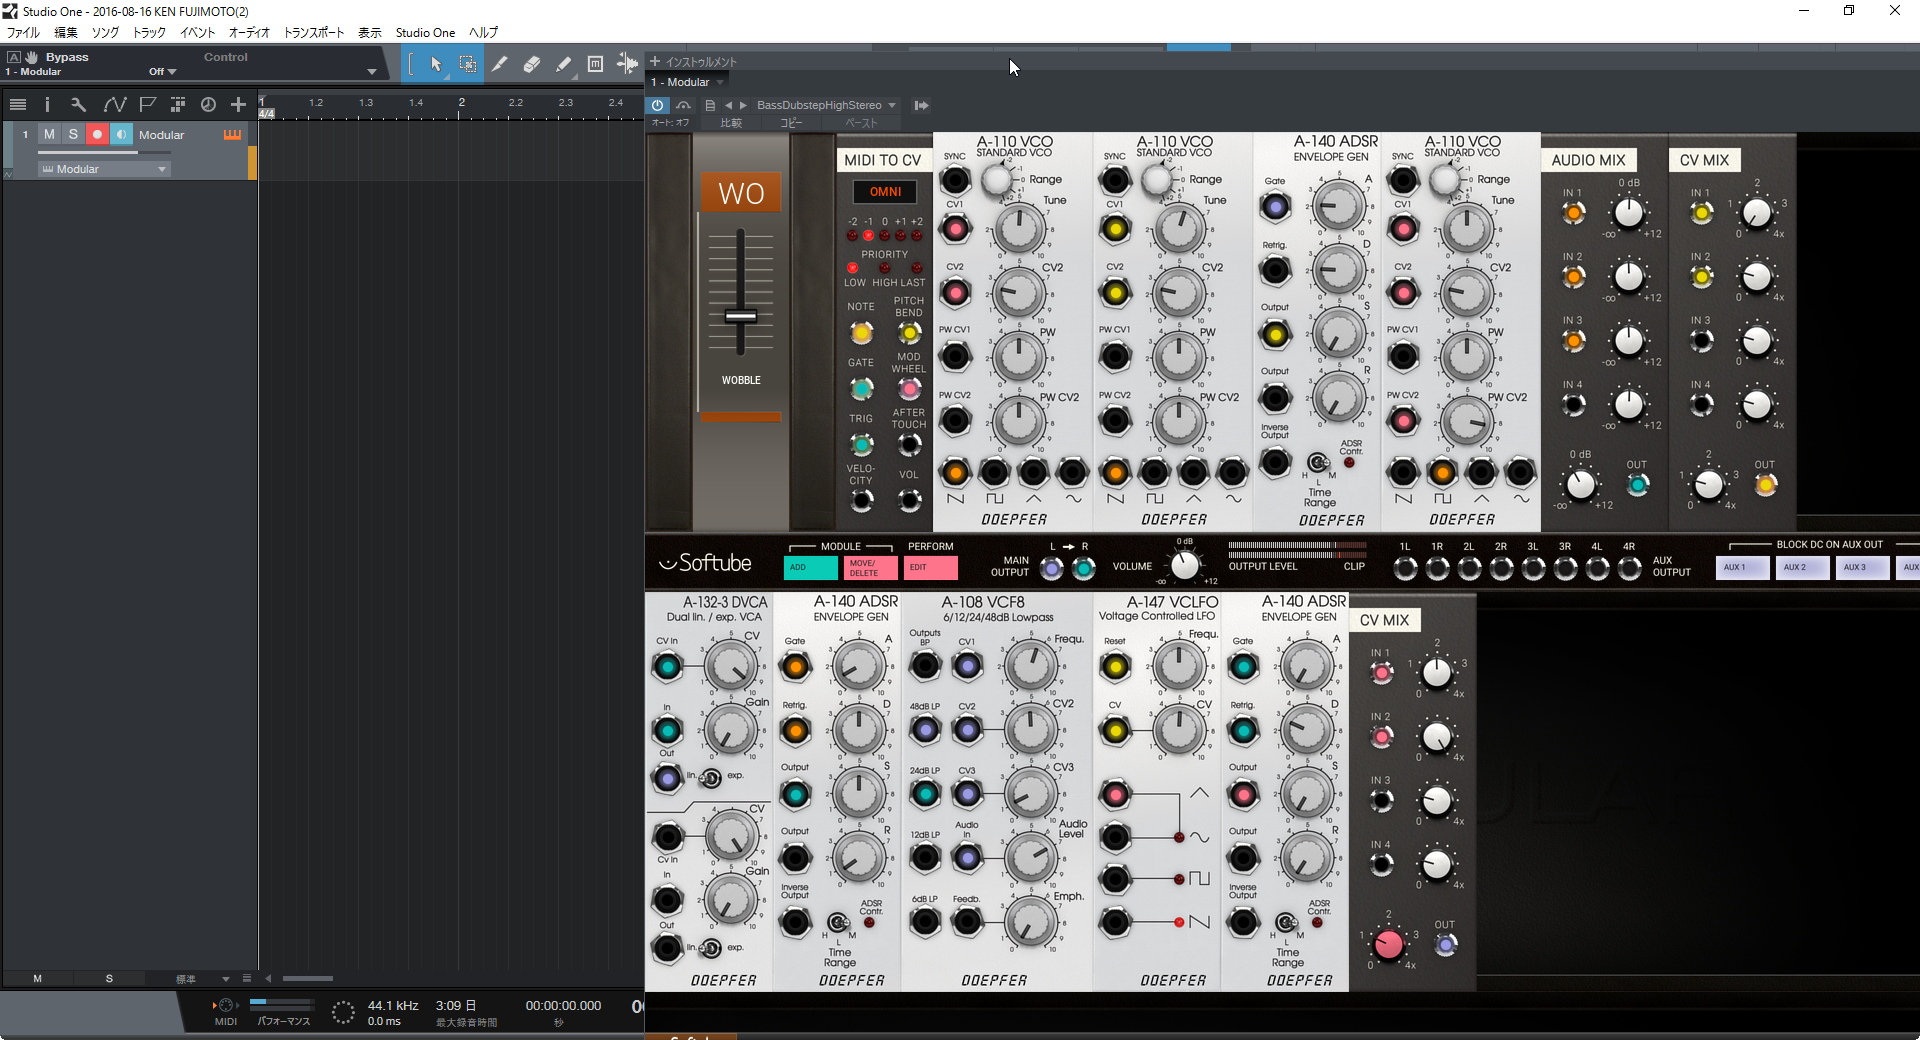This screenshot has height=1040, width=1920.
Task: Select the Mute tool
Action: [x=595, y=64]
